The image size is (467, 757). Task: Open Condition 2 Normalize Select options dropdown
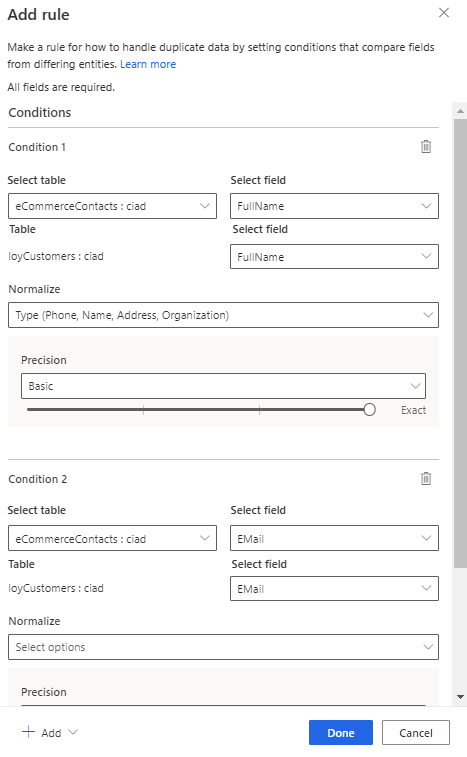click(223, 647)
